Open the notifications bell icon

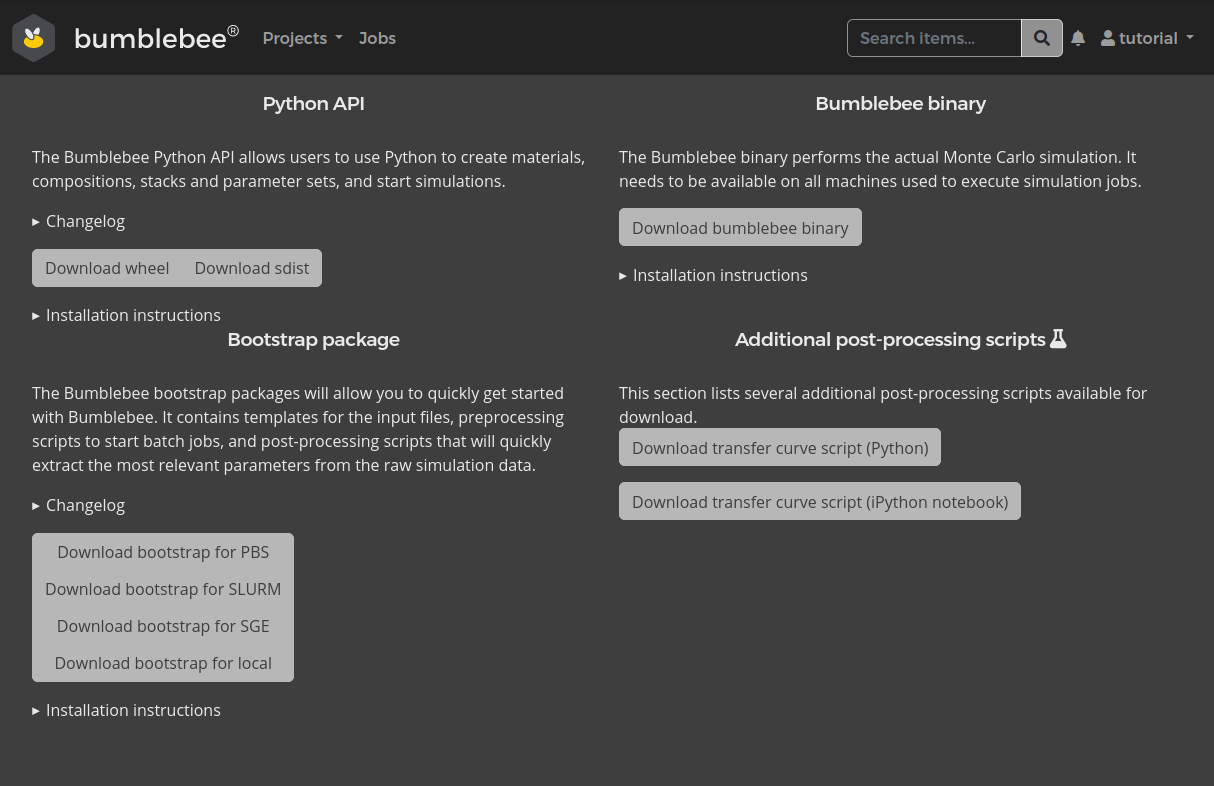[x=1078, y=38]
